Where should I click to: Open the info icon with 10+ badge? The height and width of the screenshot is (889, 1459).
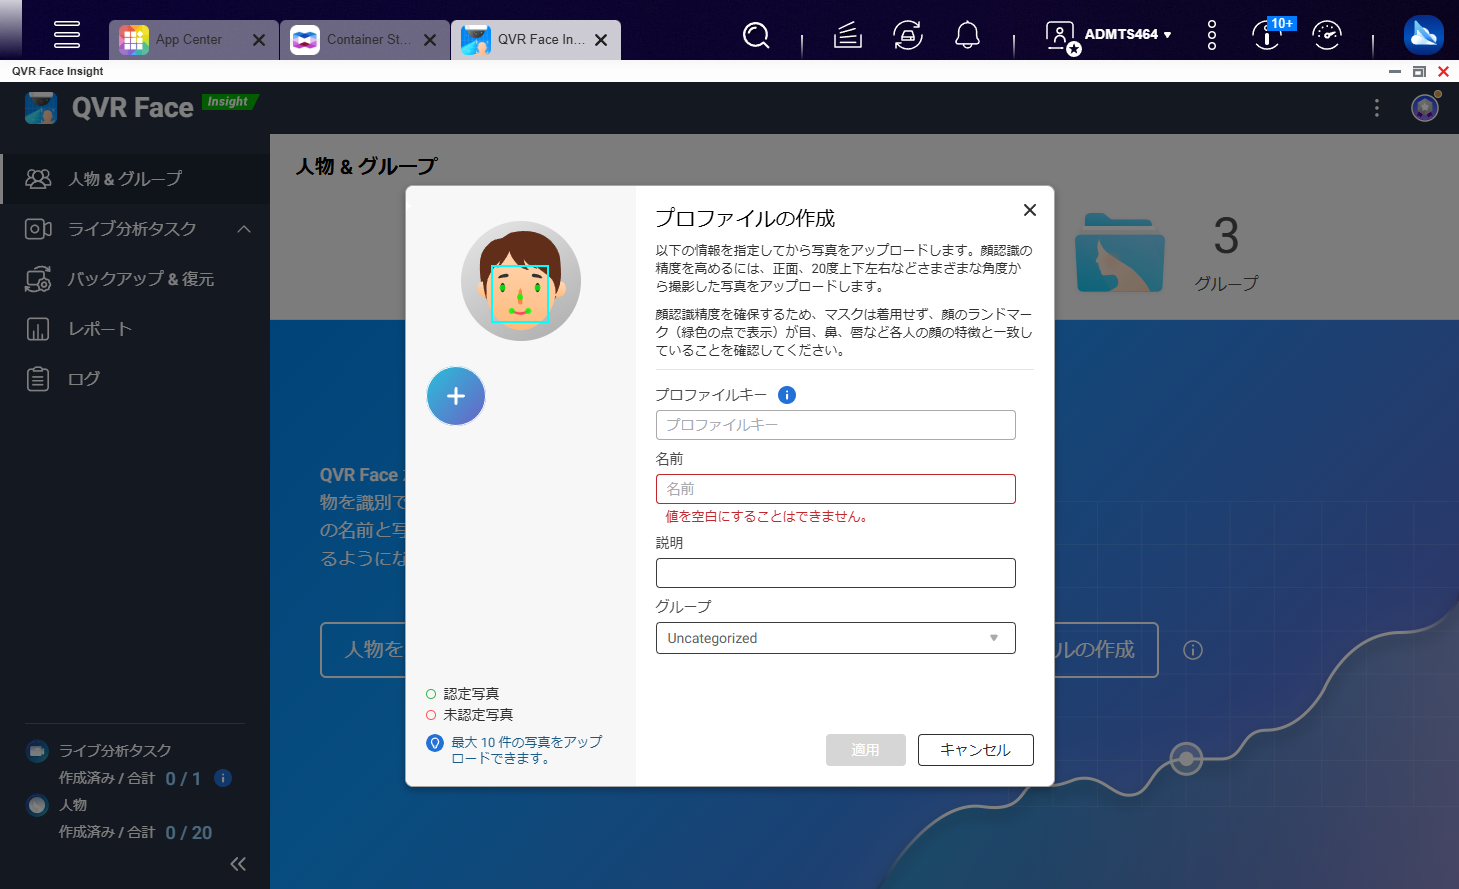1269,34
